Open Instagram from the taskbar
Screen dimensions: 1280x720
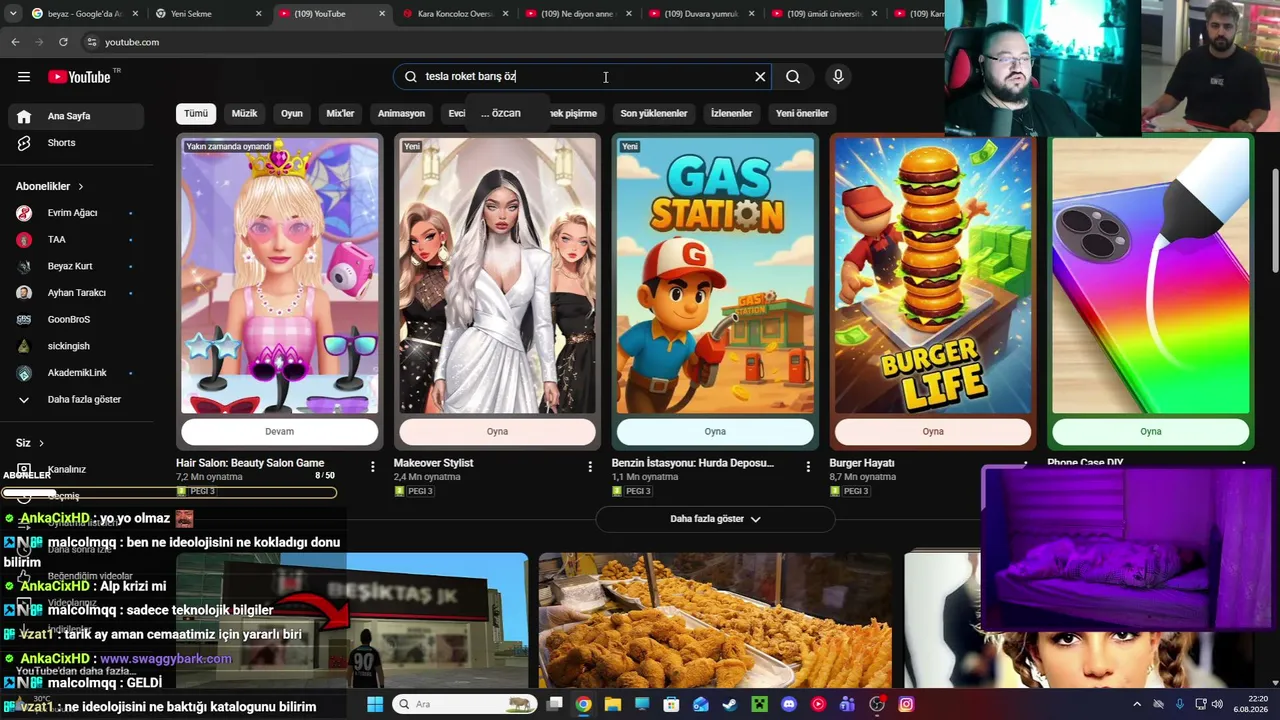pos(906,704)
